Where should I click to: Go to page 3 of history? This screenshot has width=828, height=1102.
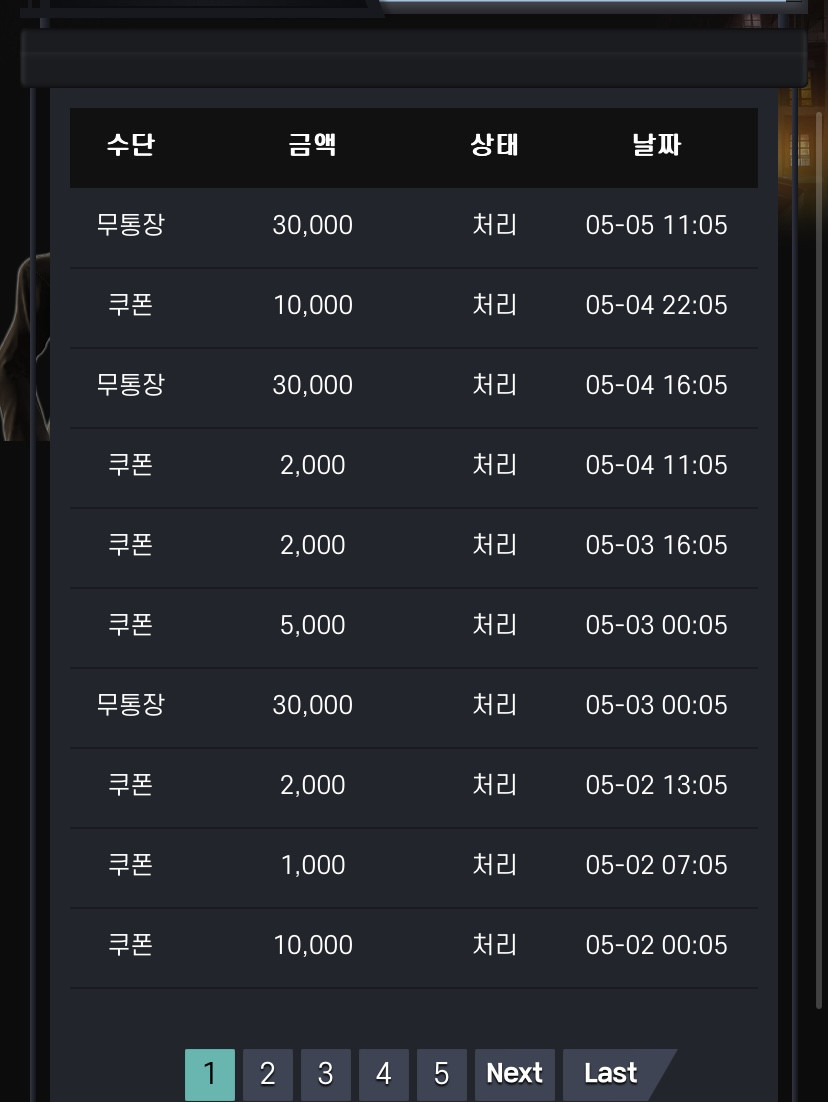(325, 1074)
